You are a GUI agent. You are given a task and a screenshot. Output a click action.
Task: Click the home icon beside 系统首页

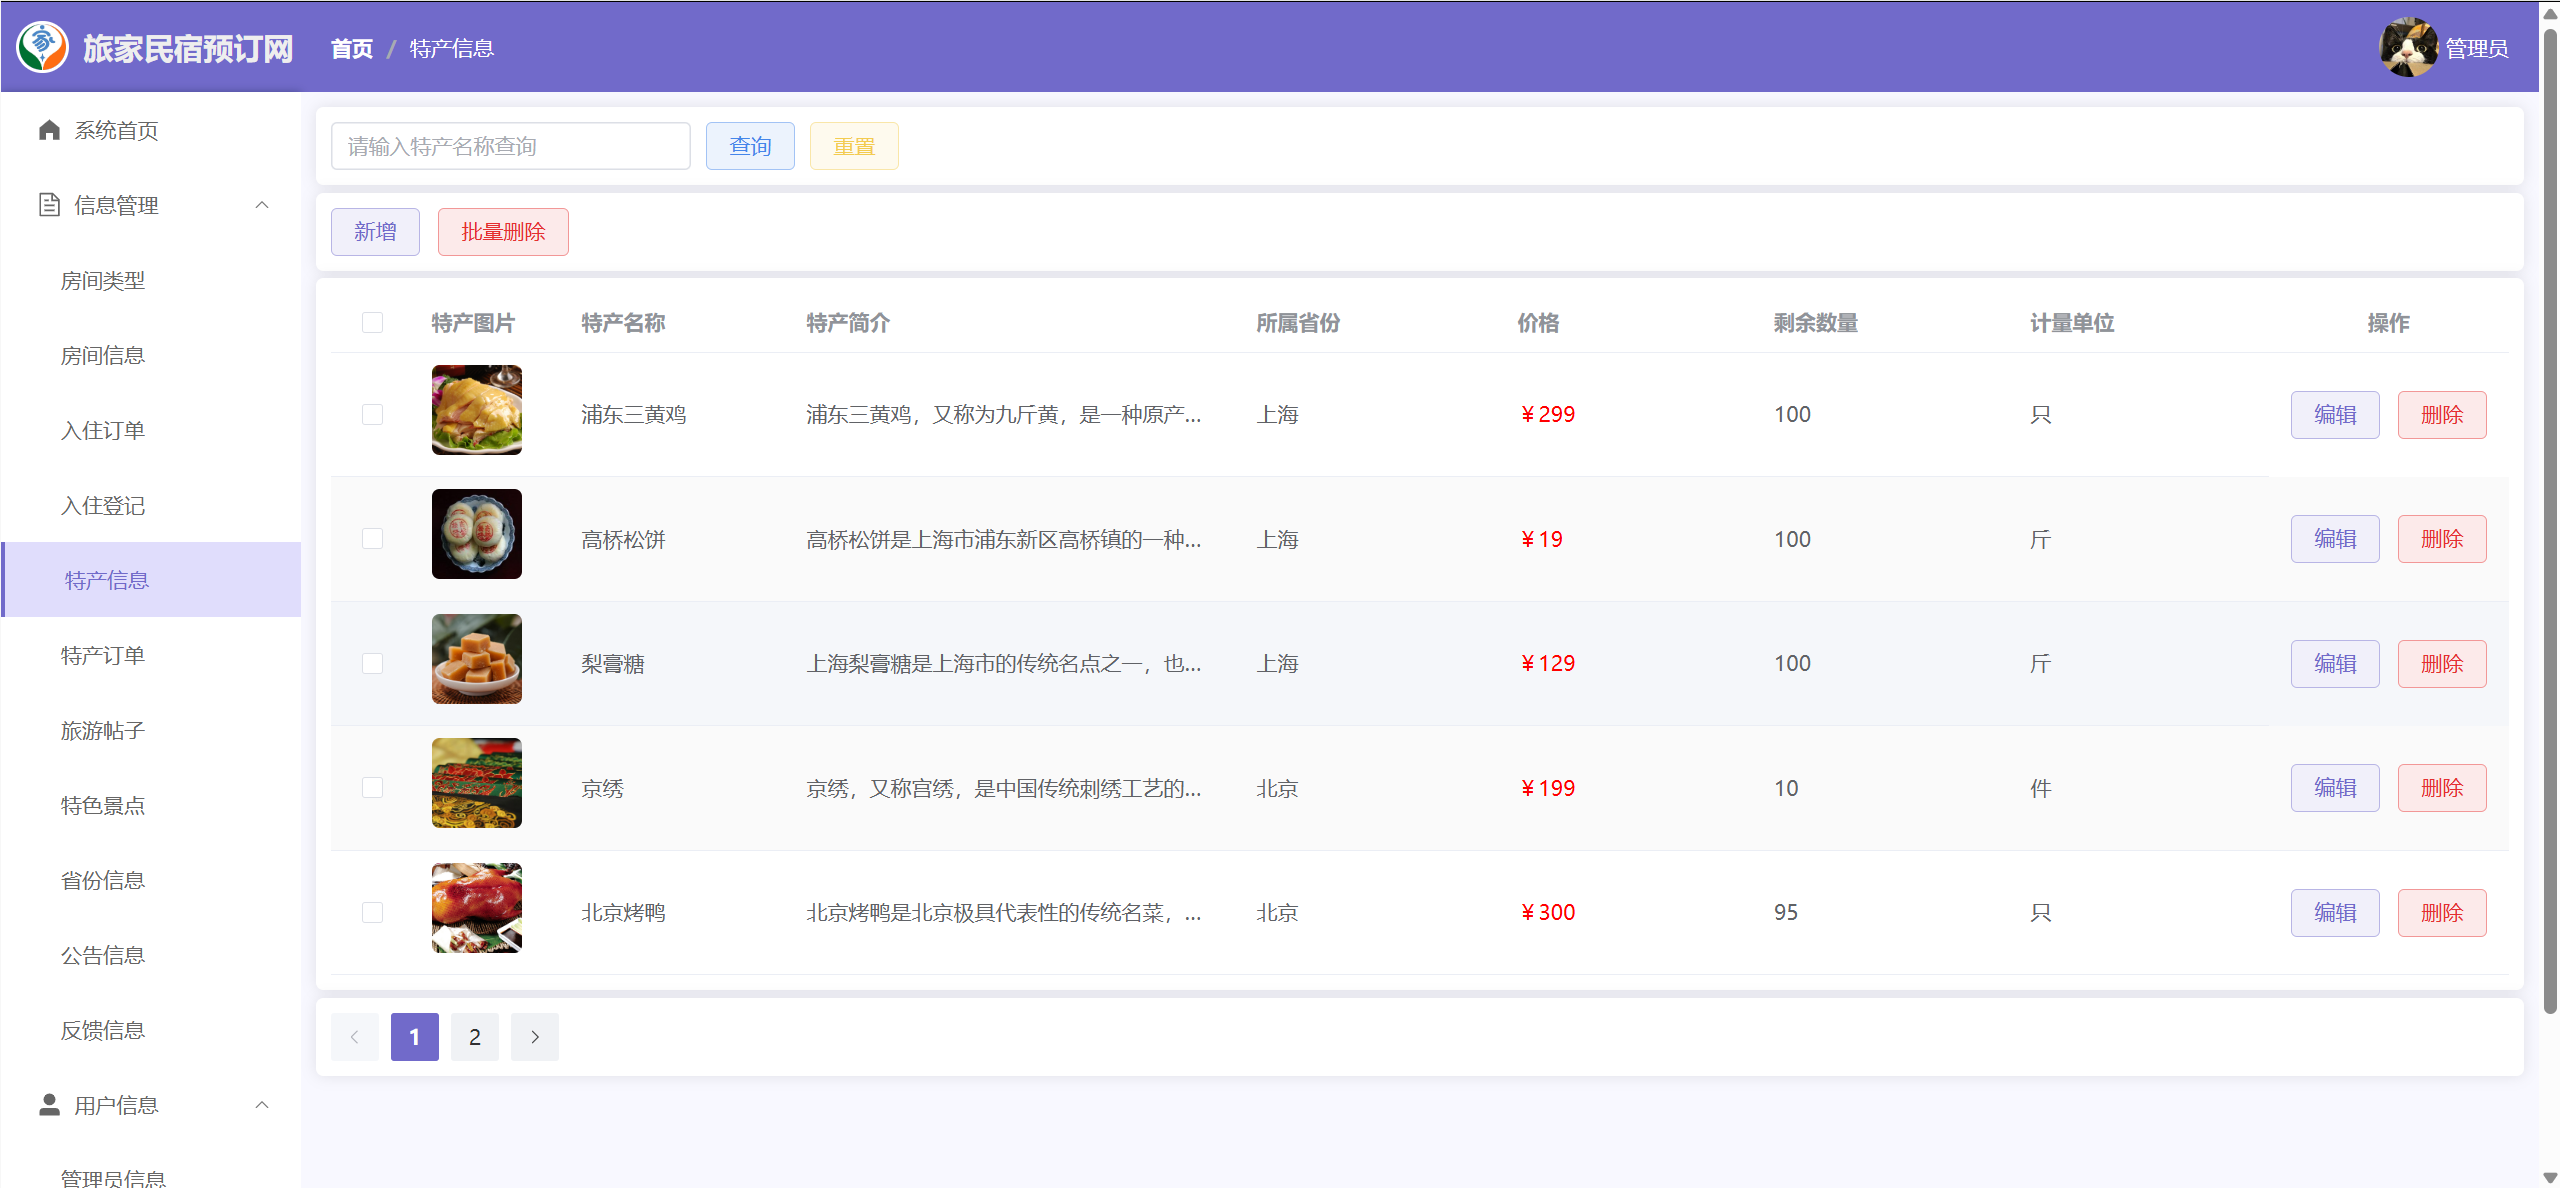[49, 130]
